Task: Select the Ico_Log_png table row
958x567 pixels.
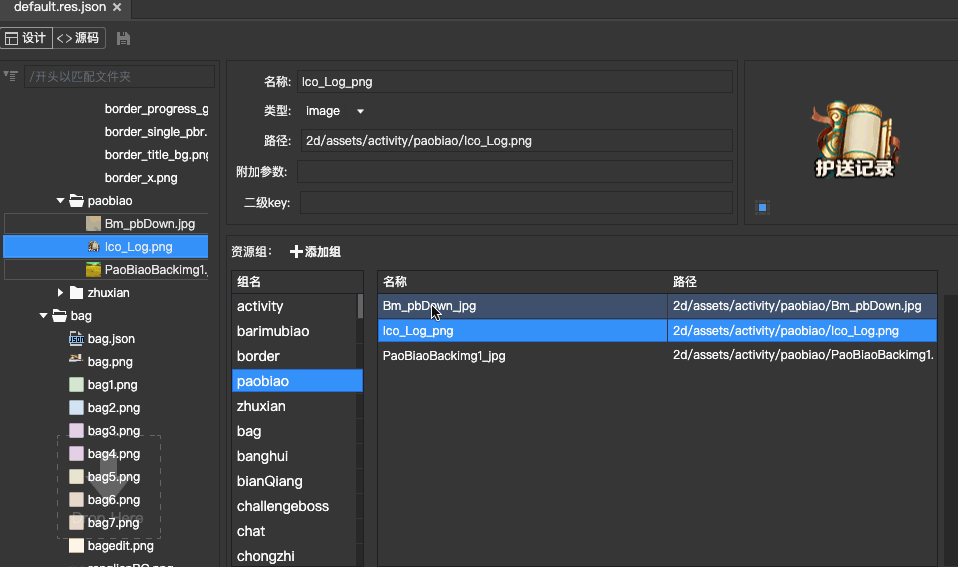Action: (x=657, y=331)
